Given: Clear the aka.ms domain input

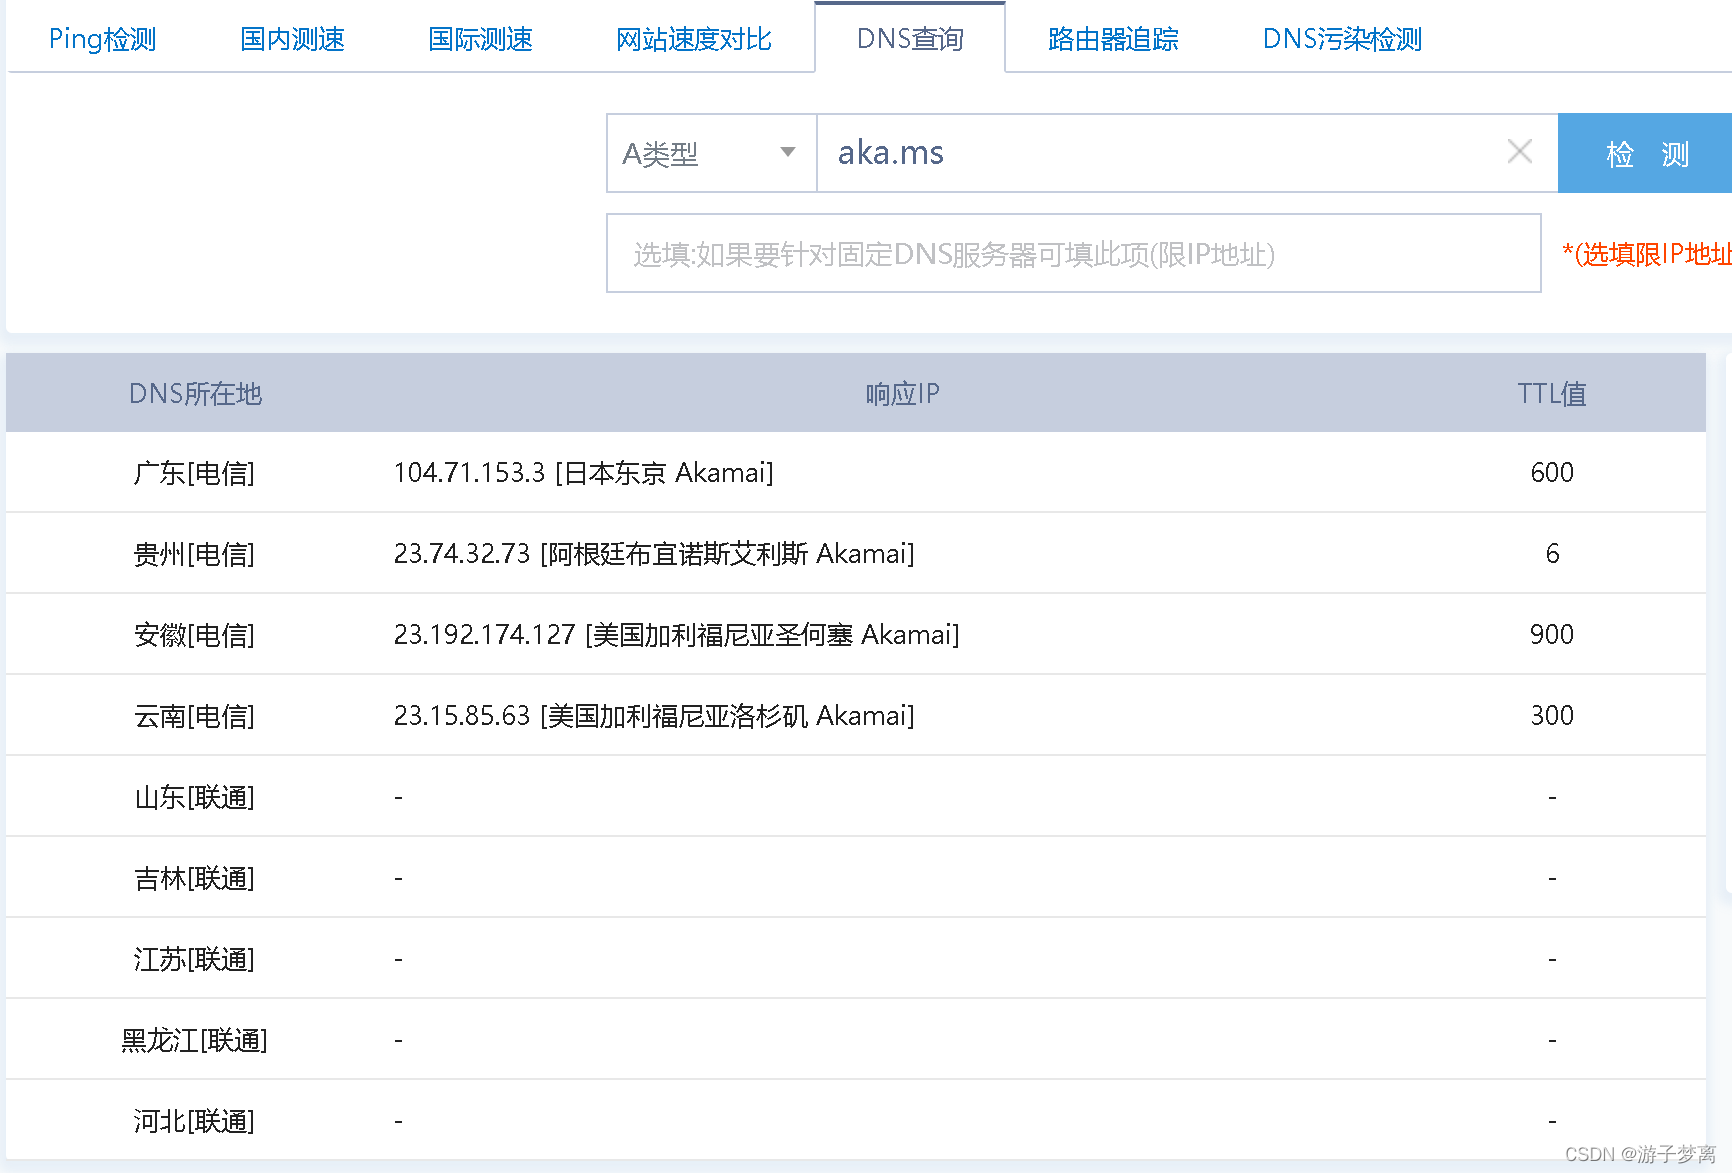Looking at the screenshot, I should point(1519,152).
